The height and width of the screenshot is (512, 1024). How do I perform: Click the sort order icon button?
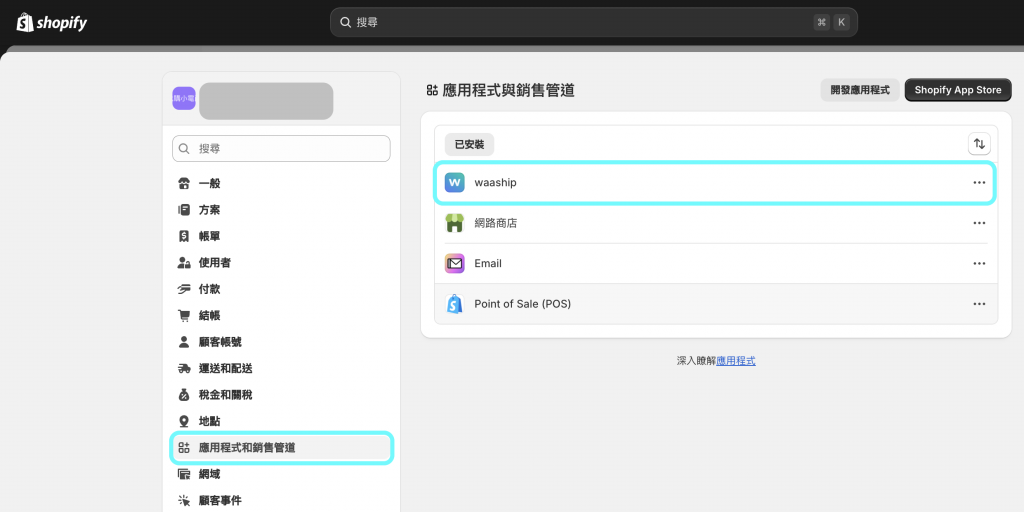click(979, 144)
